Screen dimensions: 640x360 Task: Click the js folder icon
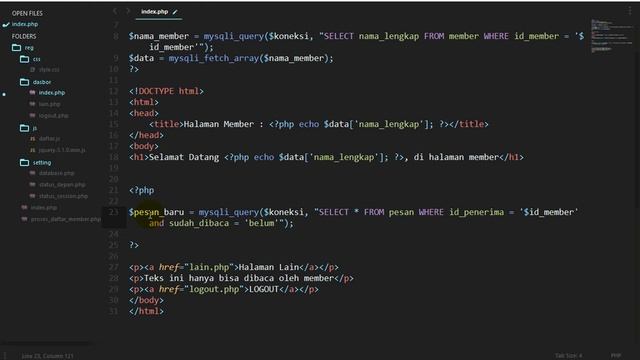24,128
